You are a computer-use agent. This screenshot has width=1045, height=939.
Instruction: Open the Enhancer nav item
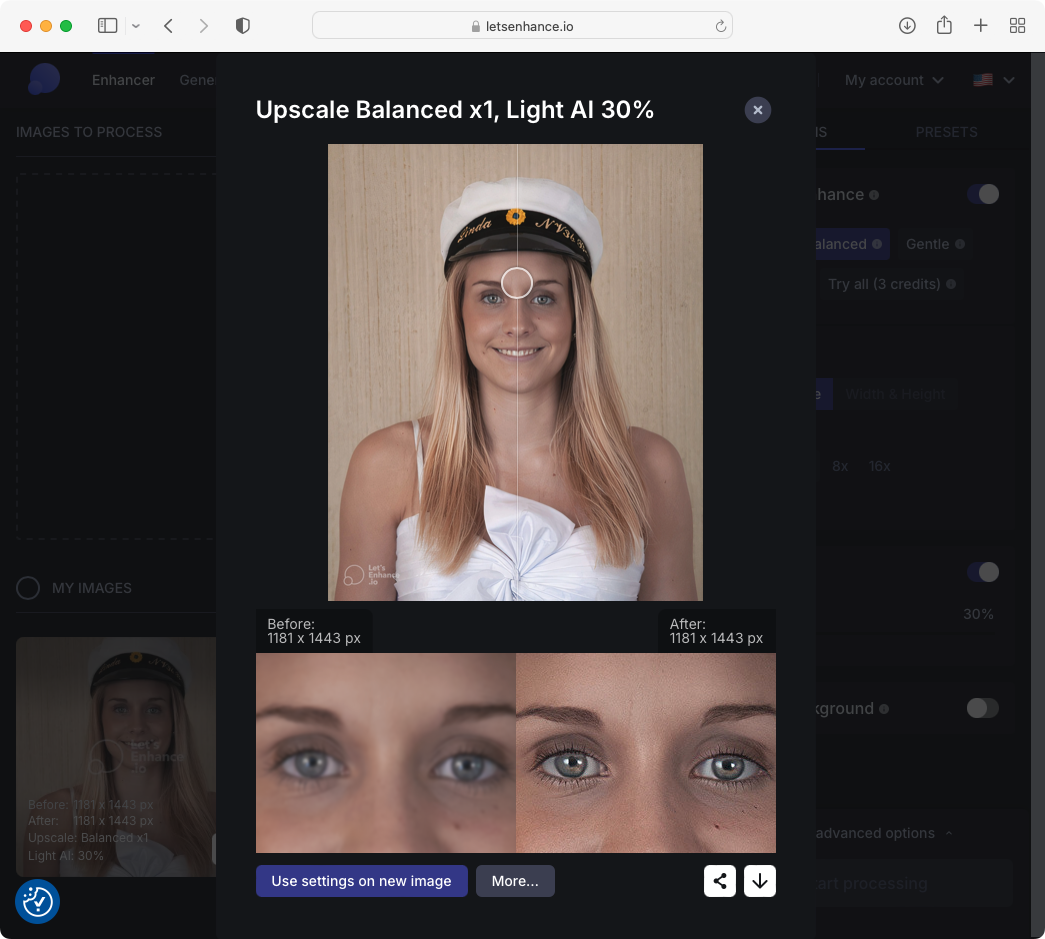tap(123, 80)
